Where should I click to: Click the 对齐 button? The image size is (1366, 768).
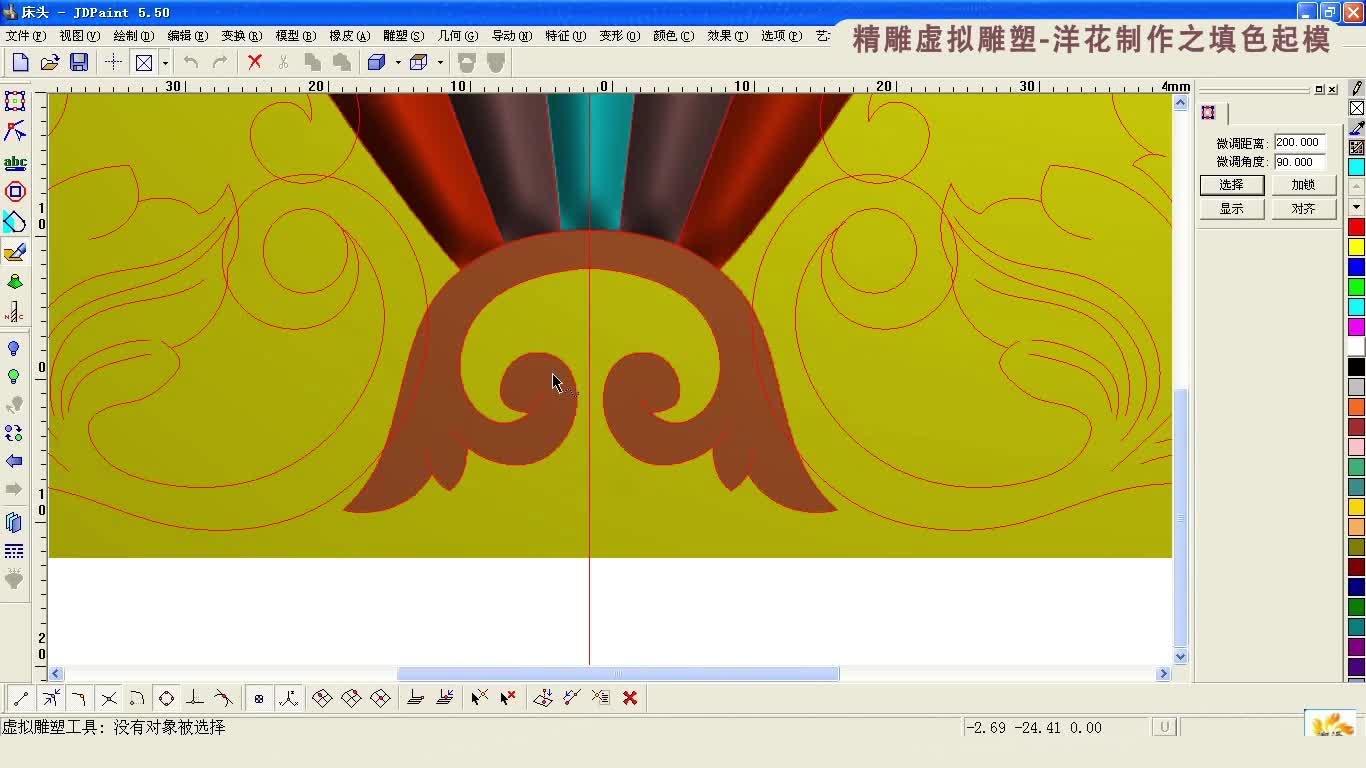[1303, 209]
